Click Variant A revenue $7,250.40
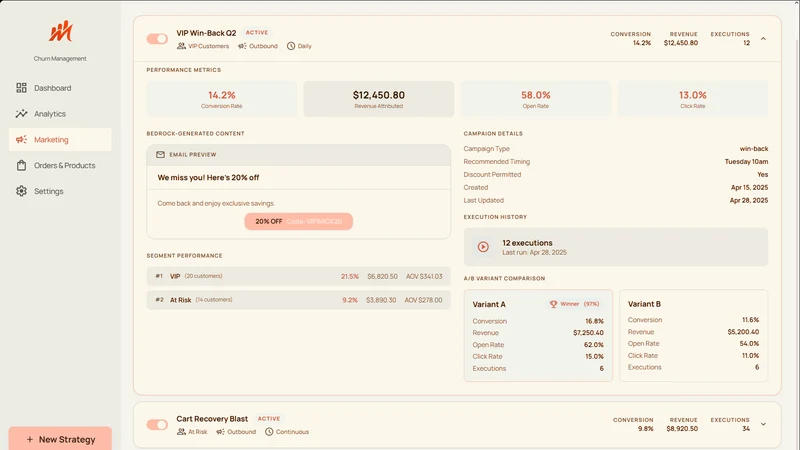 [x=588, y=333]
